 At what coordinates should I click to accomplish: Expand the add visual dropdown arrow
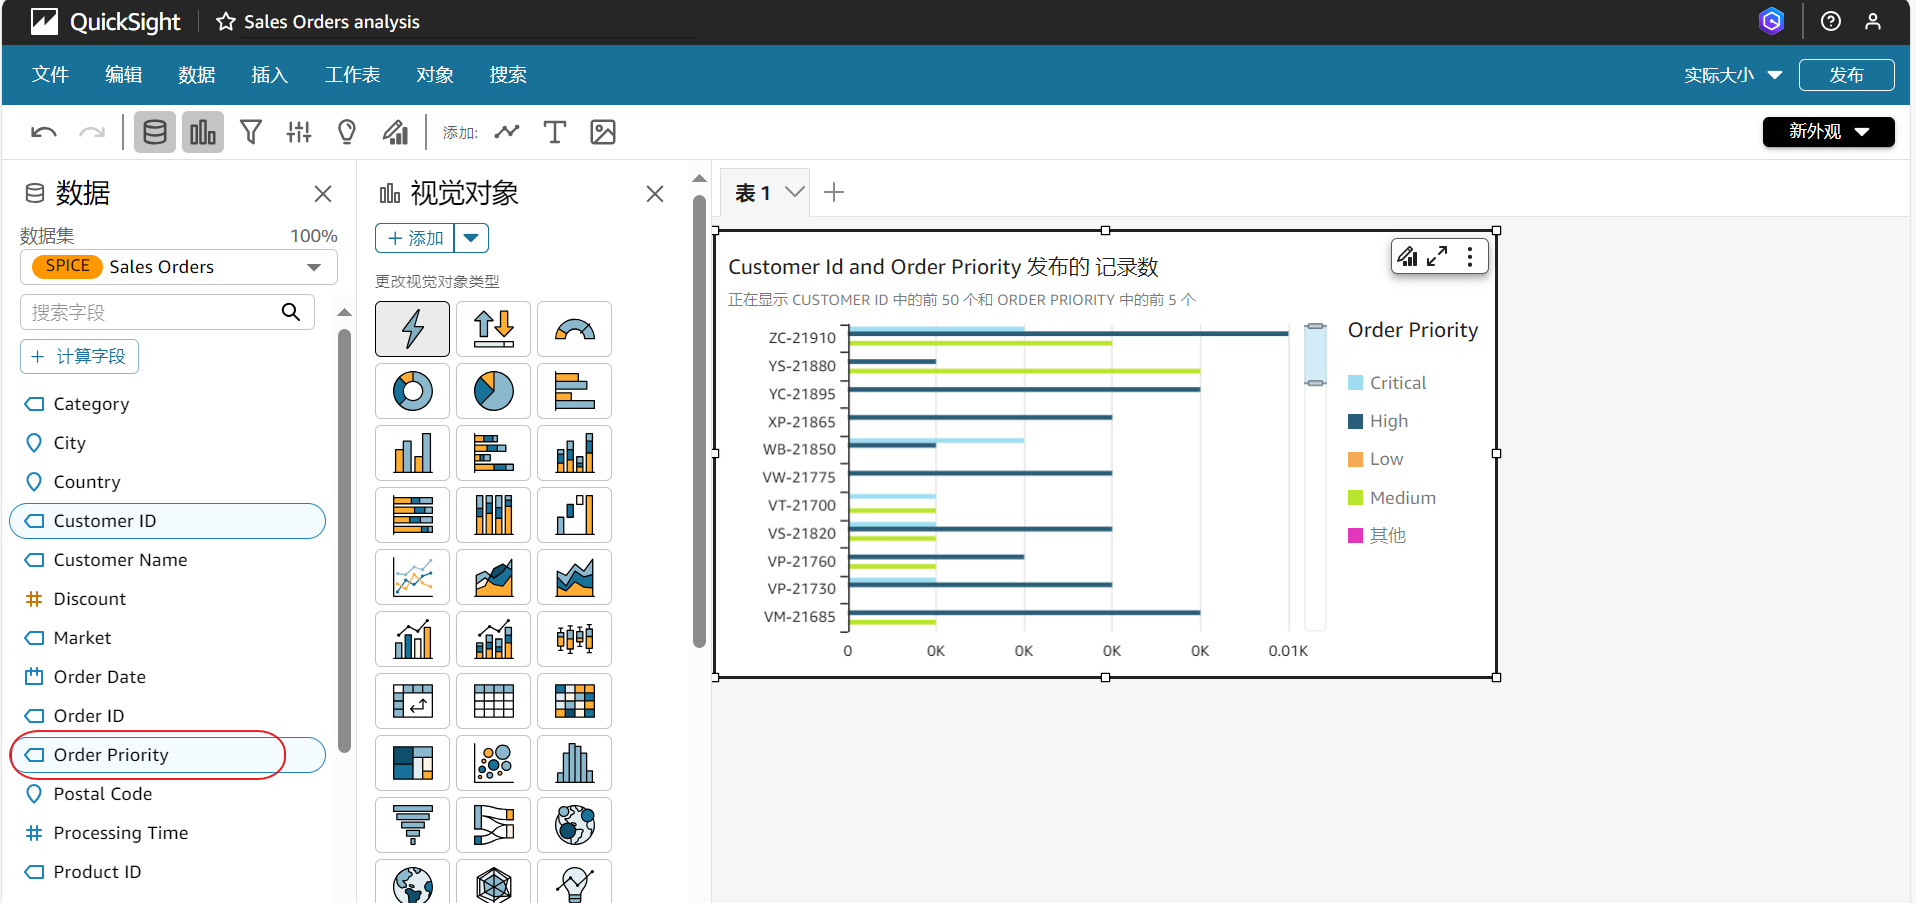(x=471, y=238)
